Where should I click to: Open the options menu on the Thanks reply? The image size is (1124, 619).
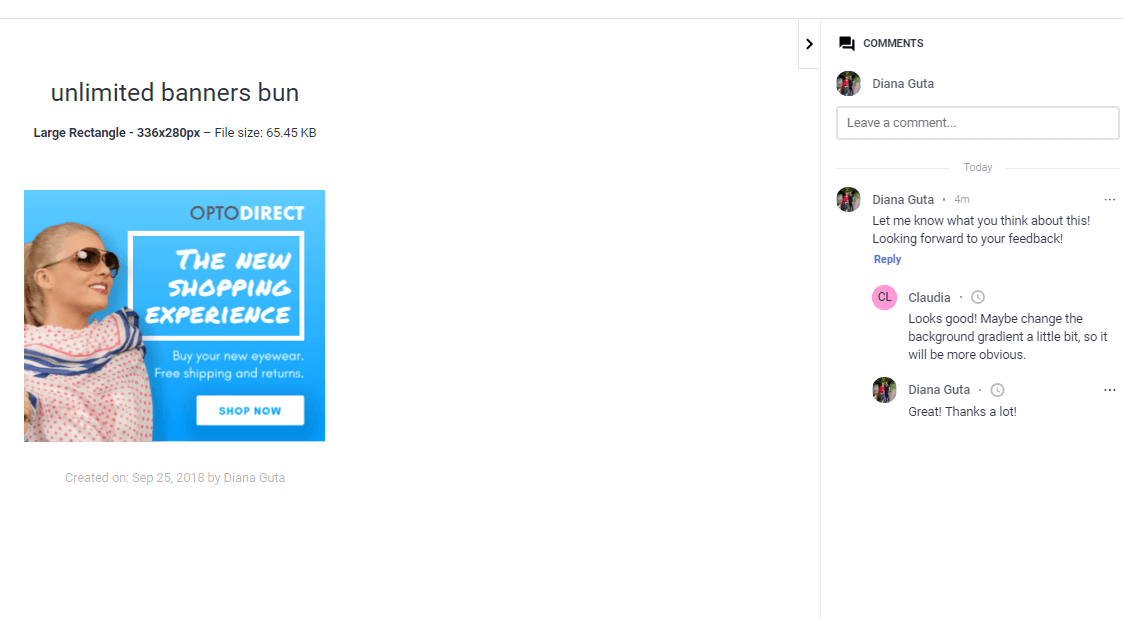(x=1110, y=390)
